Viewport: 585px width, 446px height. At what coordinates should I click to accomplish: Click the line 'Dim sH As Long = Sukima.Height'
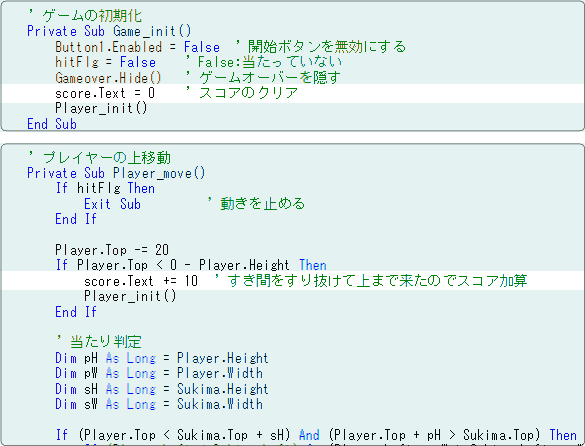click(x=162, y=389)
